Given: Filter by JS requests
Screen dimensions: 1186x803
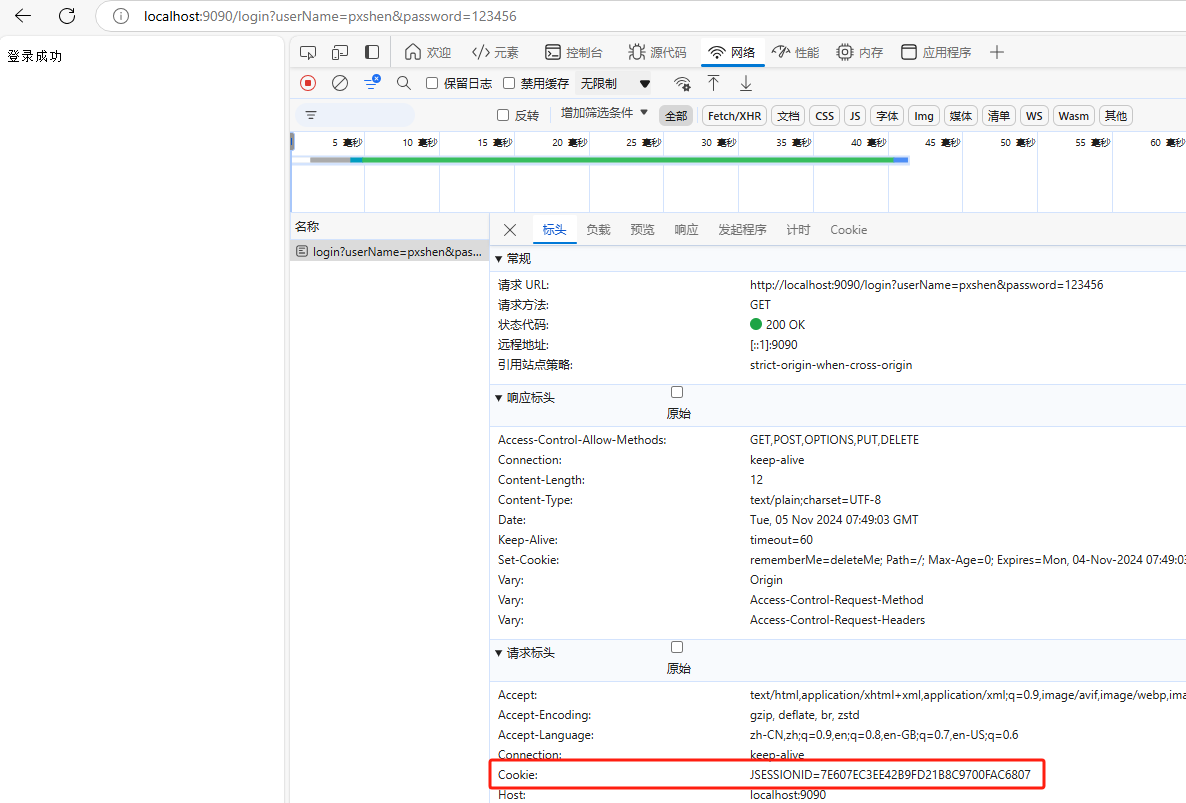Looking at the screenshot, I should [855, 116].
